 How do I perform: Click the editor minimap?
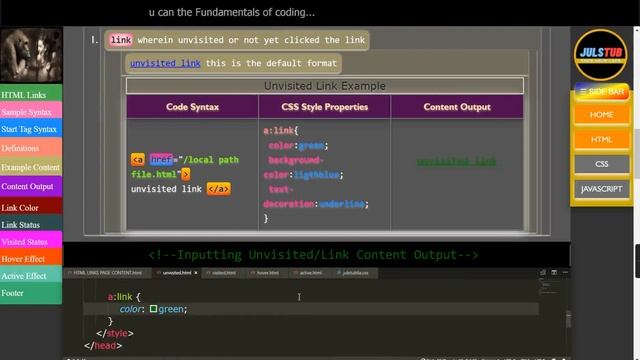tap(547, 286)
